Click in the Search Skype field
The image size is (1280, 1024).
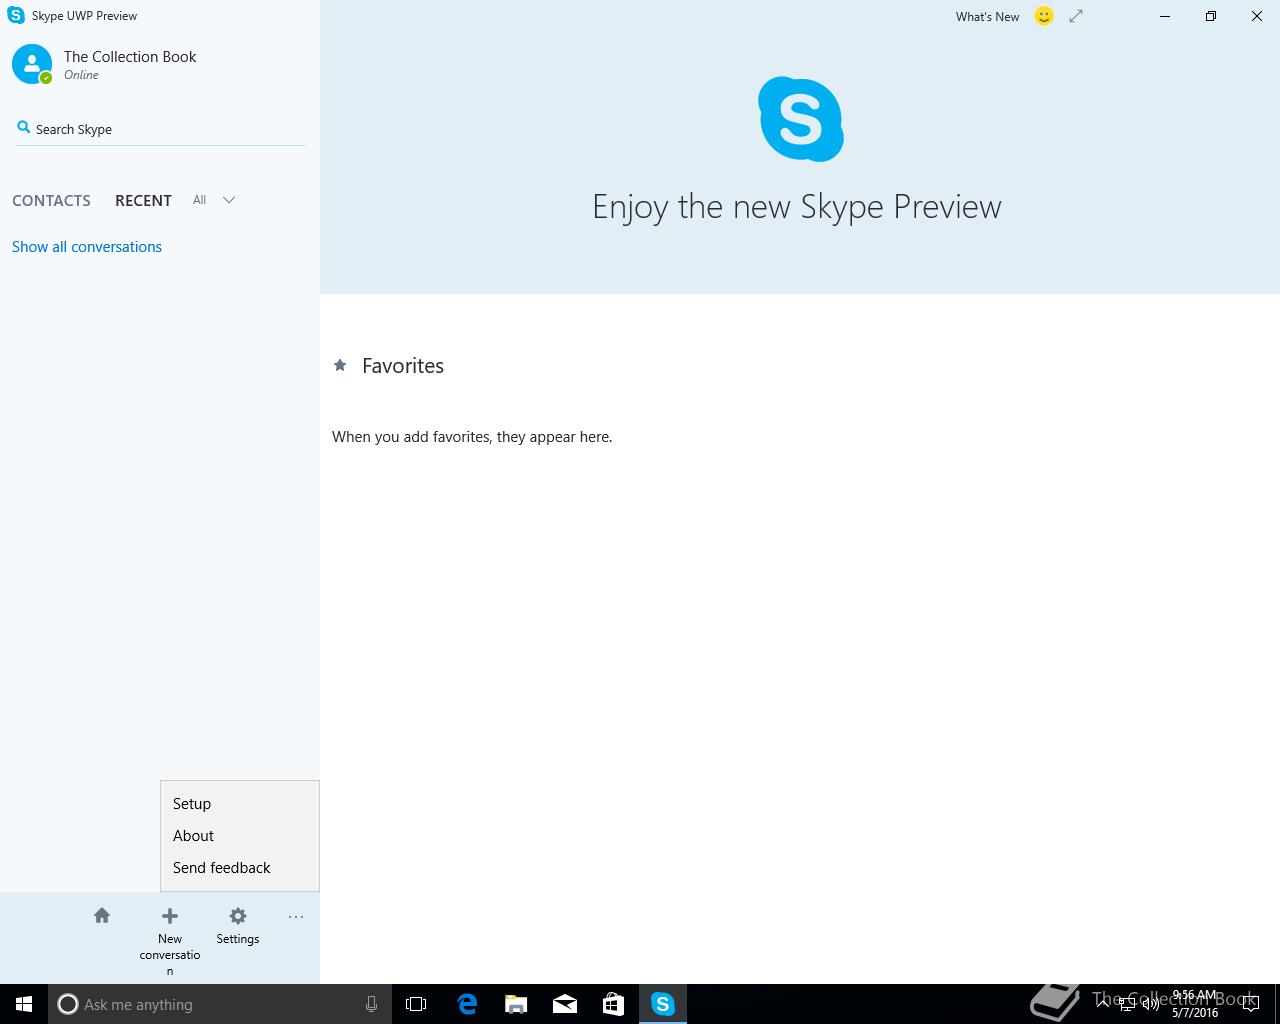click(x=160, y=129)
